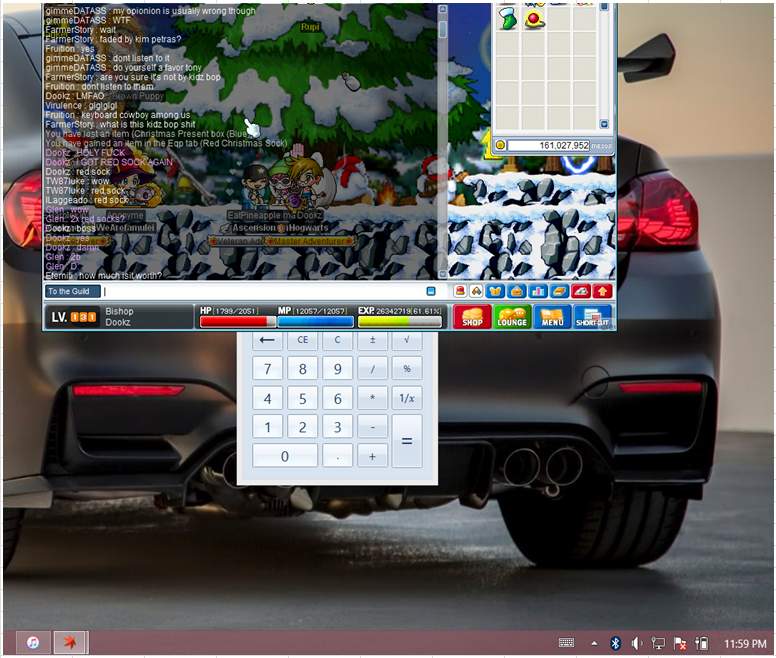Click the chat message input field

262,291
